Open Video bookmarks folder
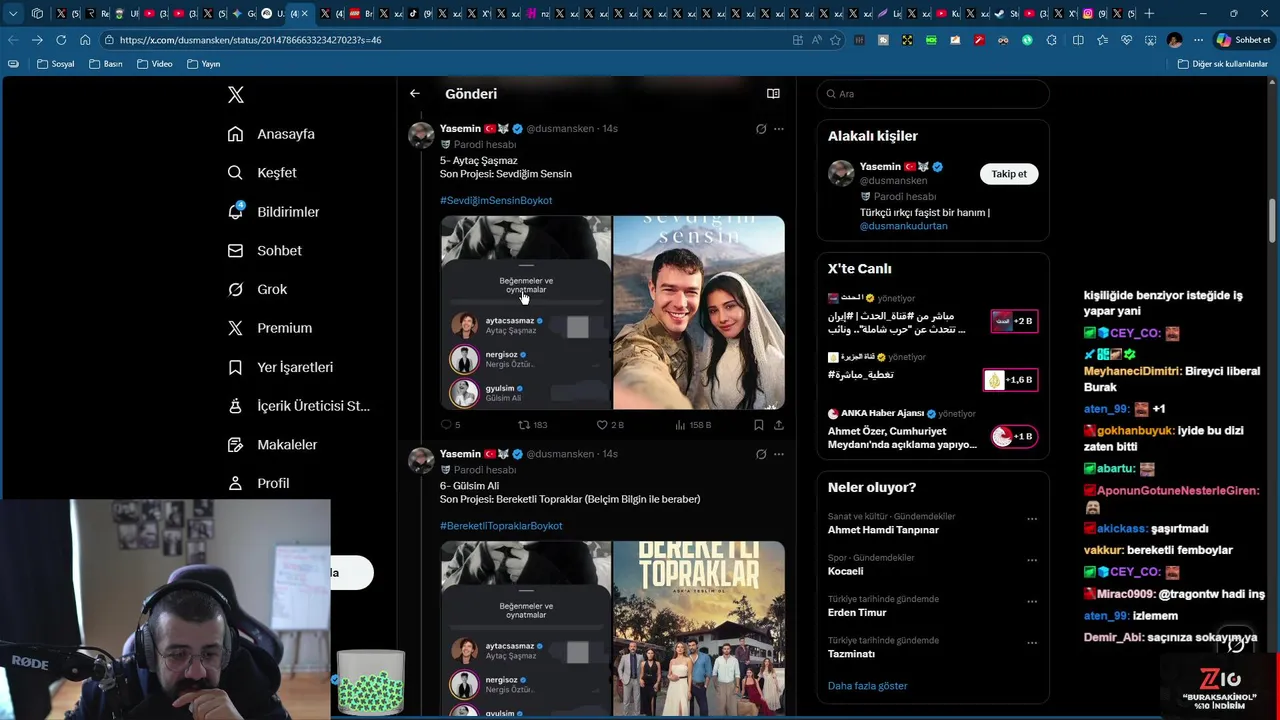Screen dimensions: 1280x720 155,64
